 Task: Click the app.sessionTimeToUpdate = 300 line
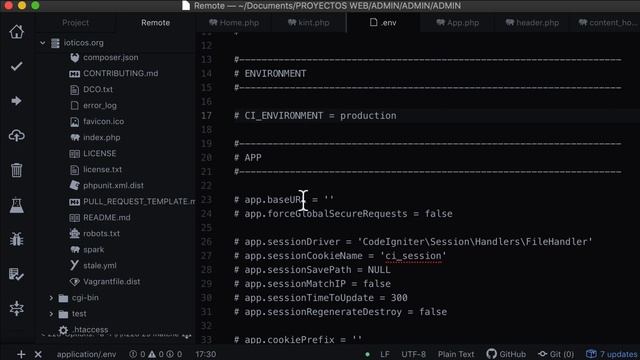tap(321, 298)
